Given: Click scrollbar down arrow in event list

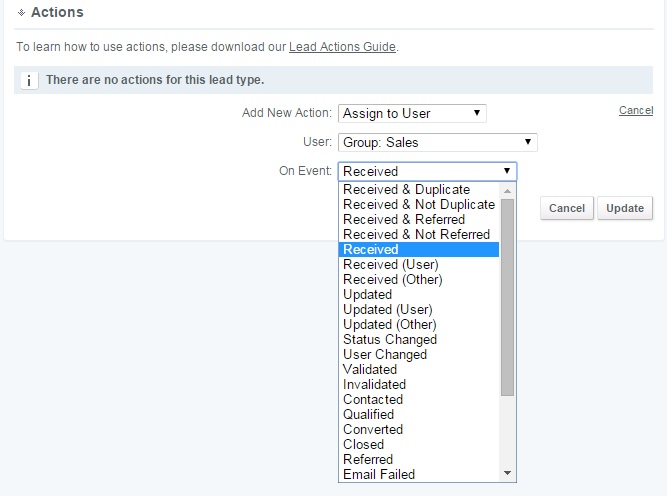Looking at the screenshot, I should tap(507, 473).
